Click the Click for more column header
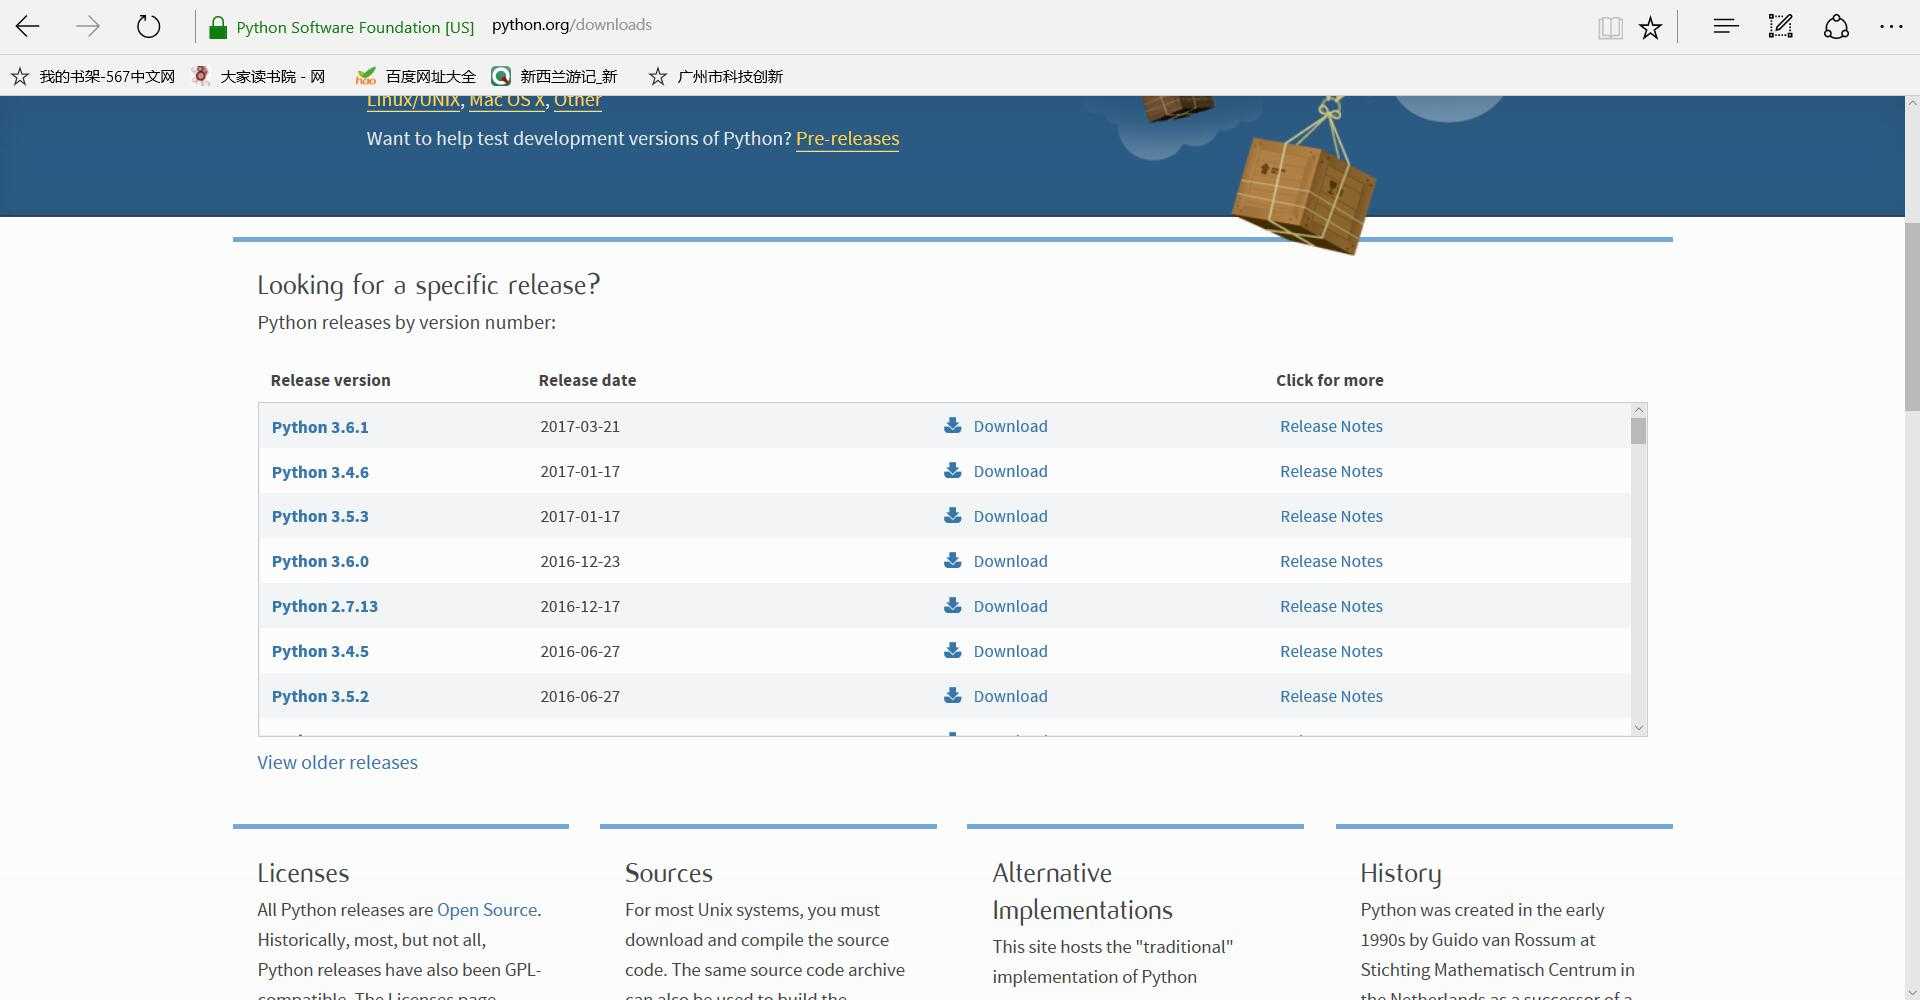The image size is (1920, 1000). [x=1329, y=380]
